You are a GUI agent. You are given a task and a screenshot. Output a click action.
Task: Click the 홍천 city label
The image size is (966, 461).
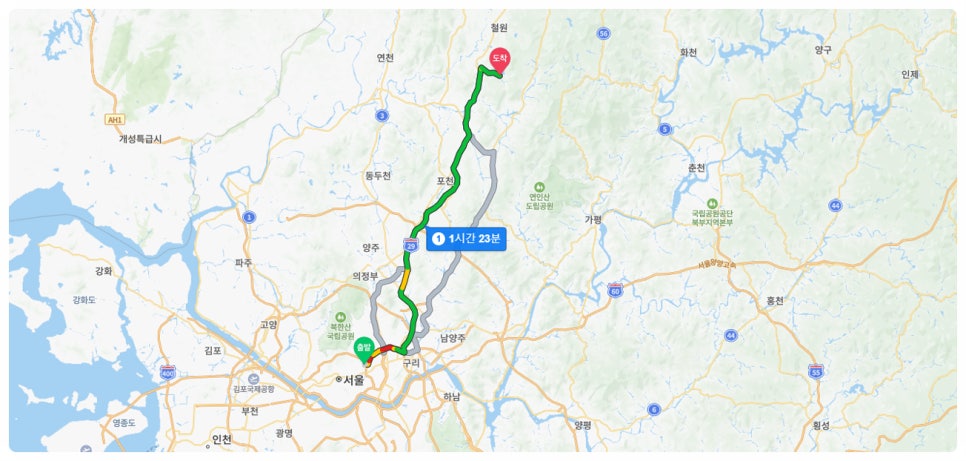[775, 301]
